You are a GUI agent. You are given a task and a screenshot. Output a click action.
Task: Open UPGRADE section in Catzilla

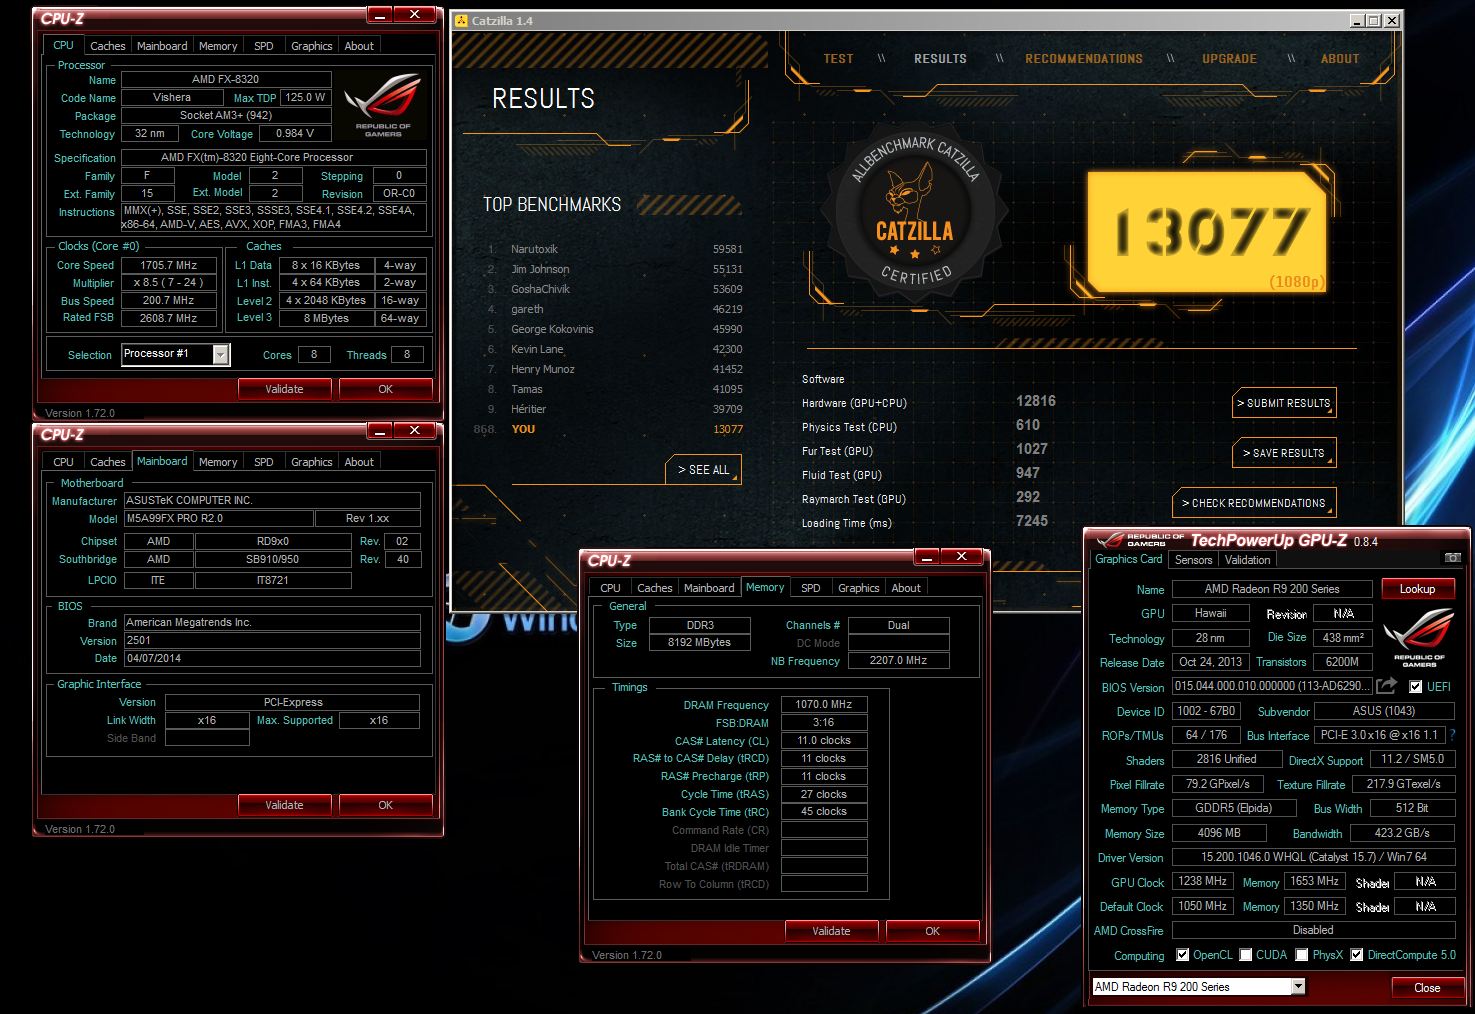[1229, 59]
